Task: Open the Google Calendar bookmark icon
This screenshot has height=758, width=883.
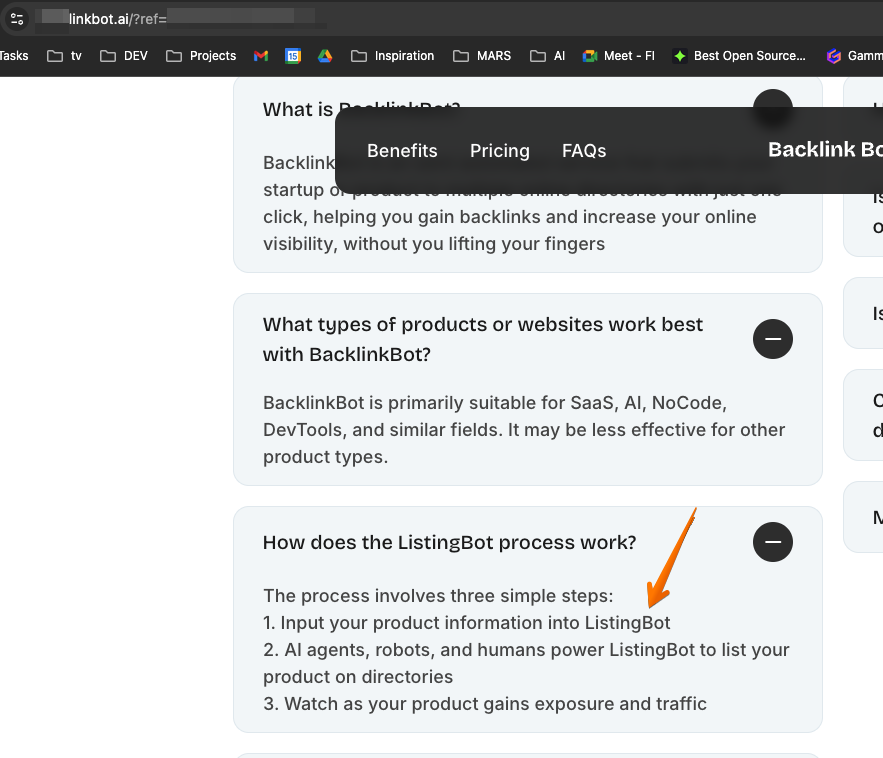Action: (293, 56)
